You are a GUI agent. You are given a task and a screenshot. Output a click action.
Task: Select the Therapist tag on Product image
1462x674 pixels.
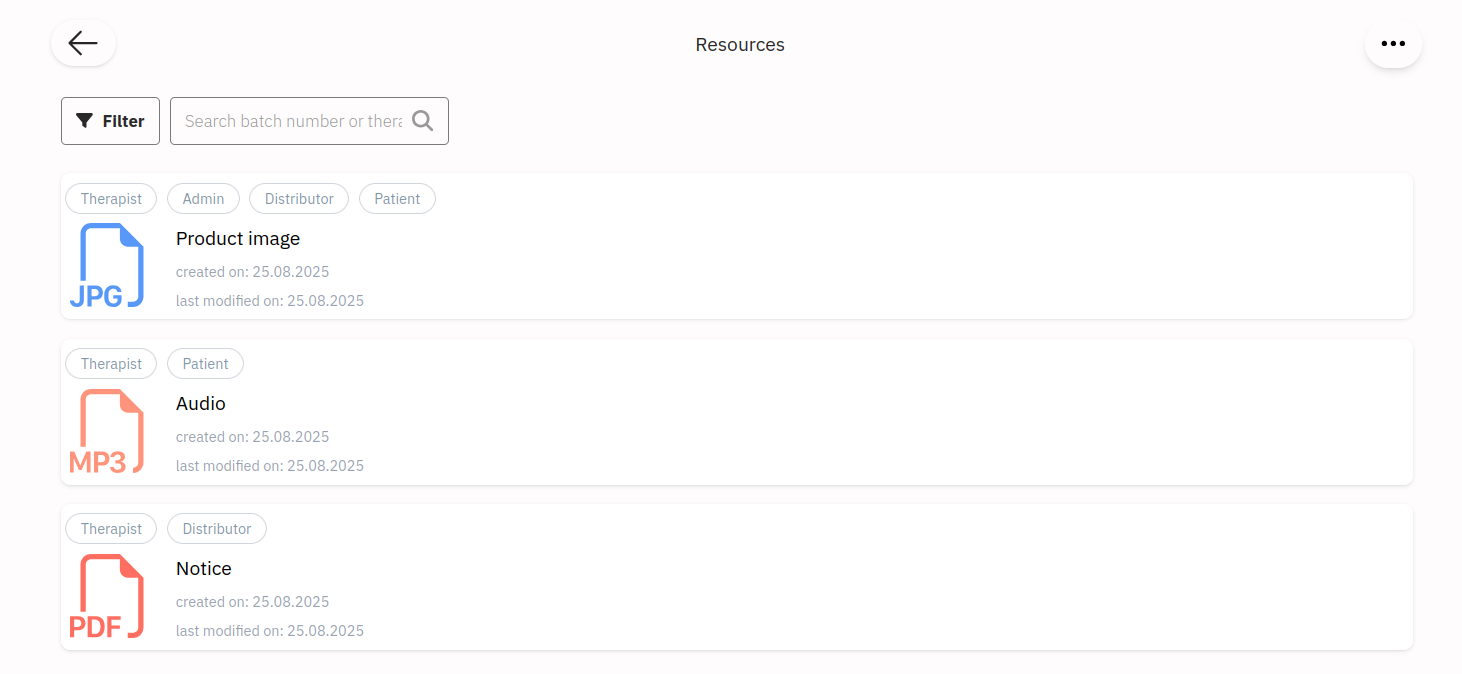click(x=111, y=199)
